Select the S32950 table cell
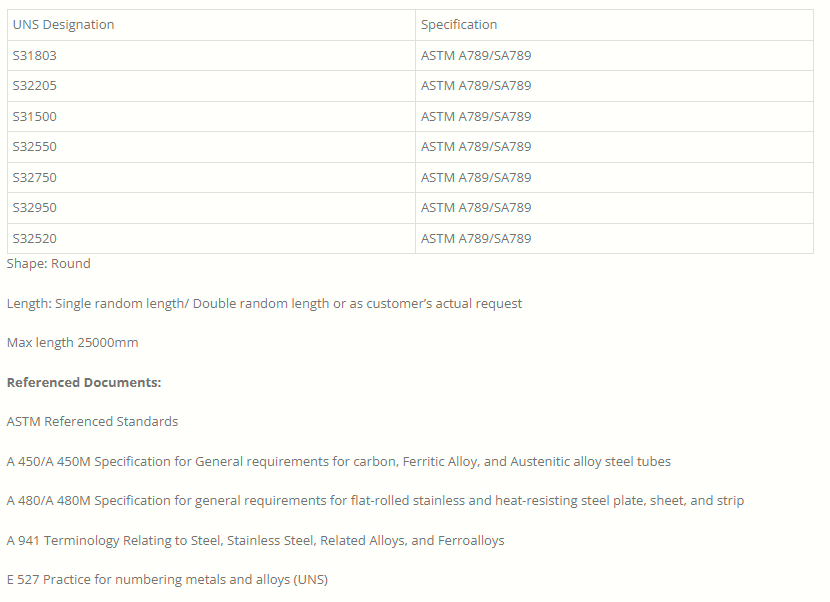The width and height of the screenshot is (830, 602). 35,208
